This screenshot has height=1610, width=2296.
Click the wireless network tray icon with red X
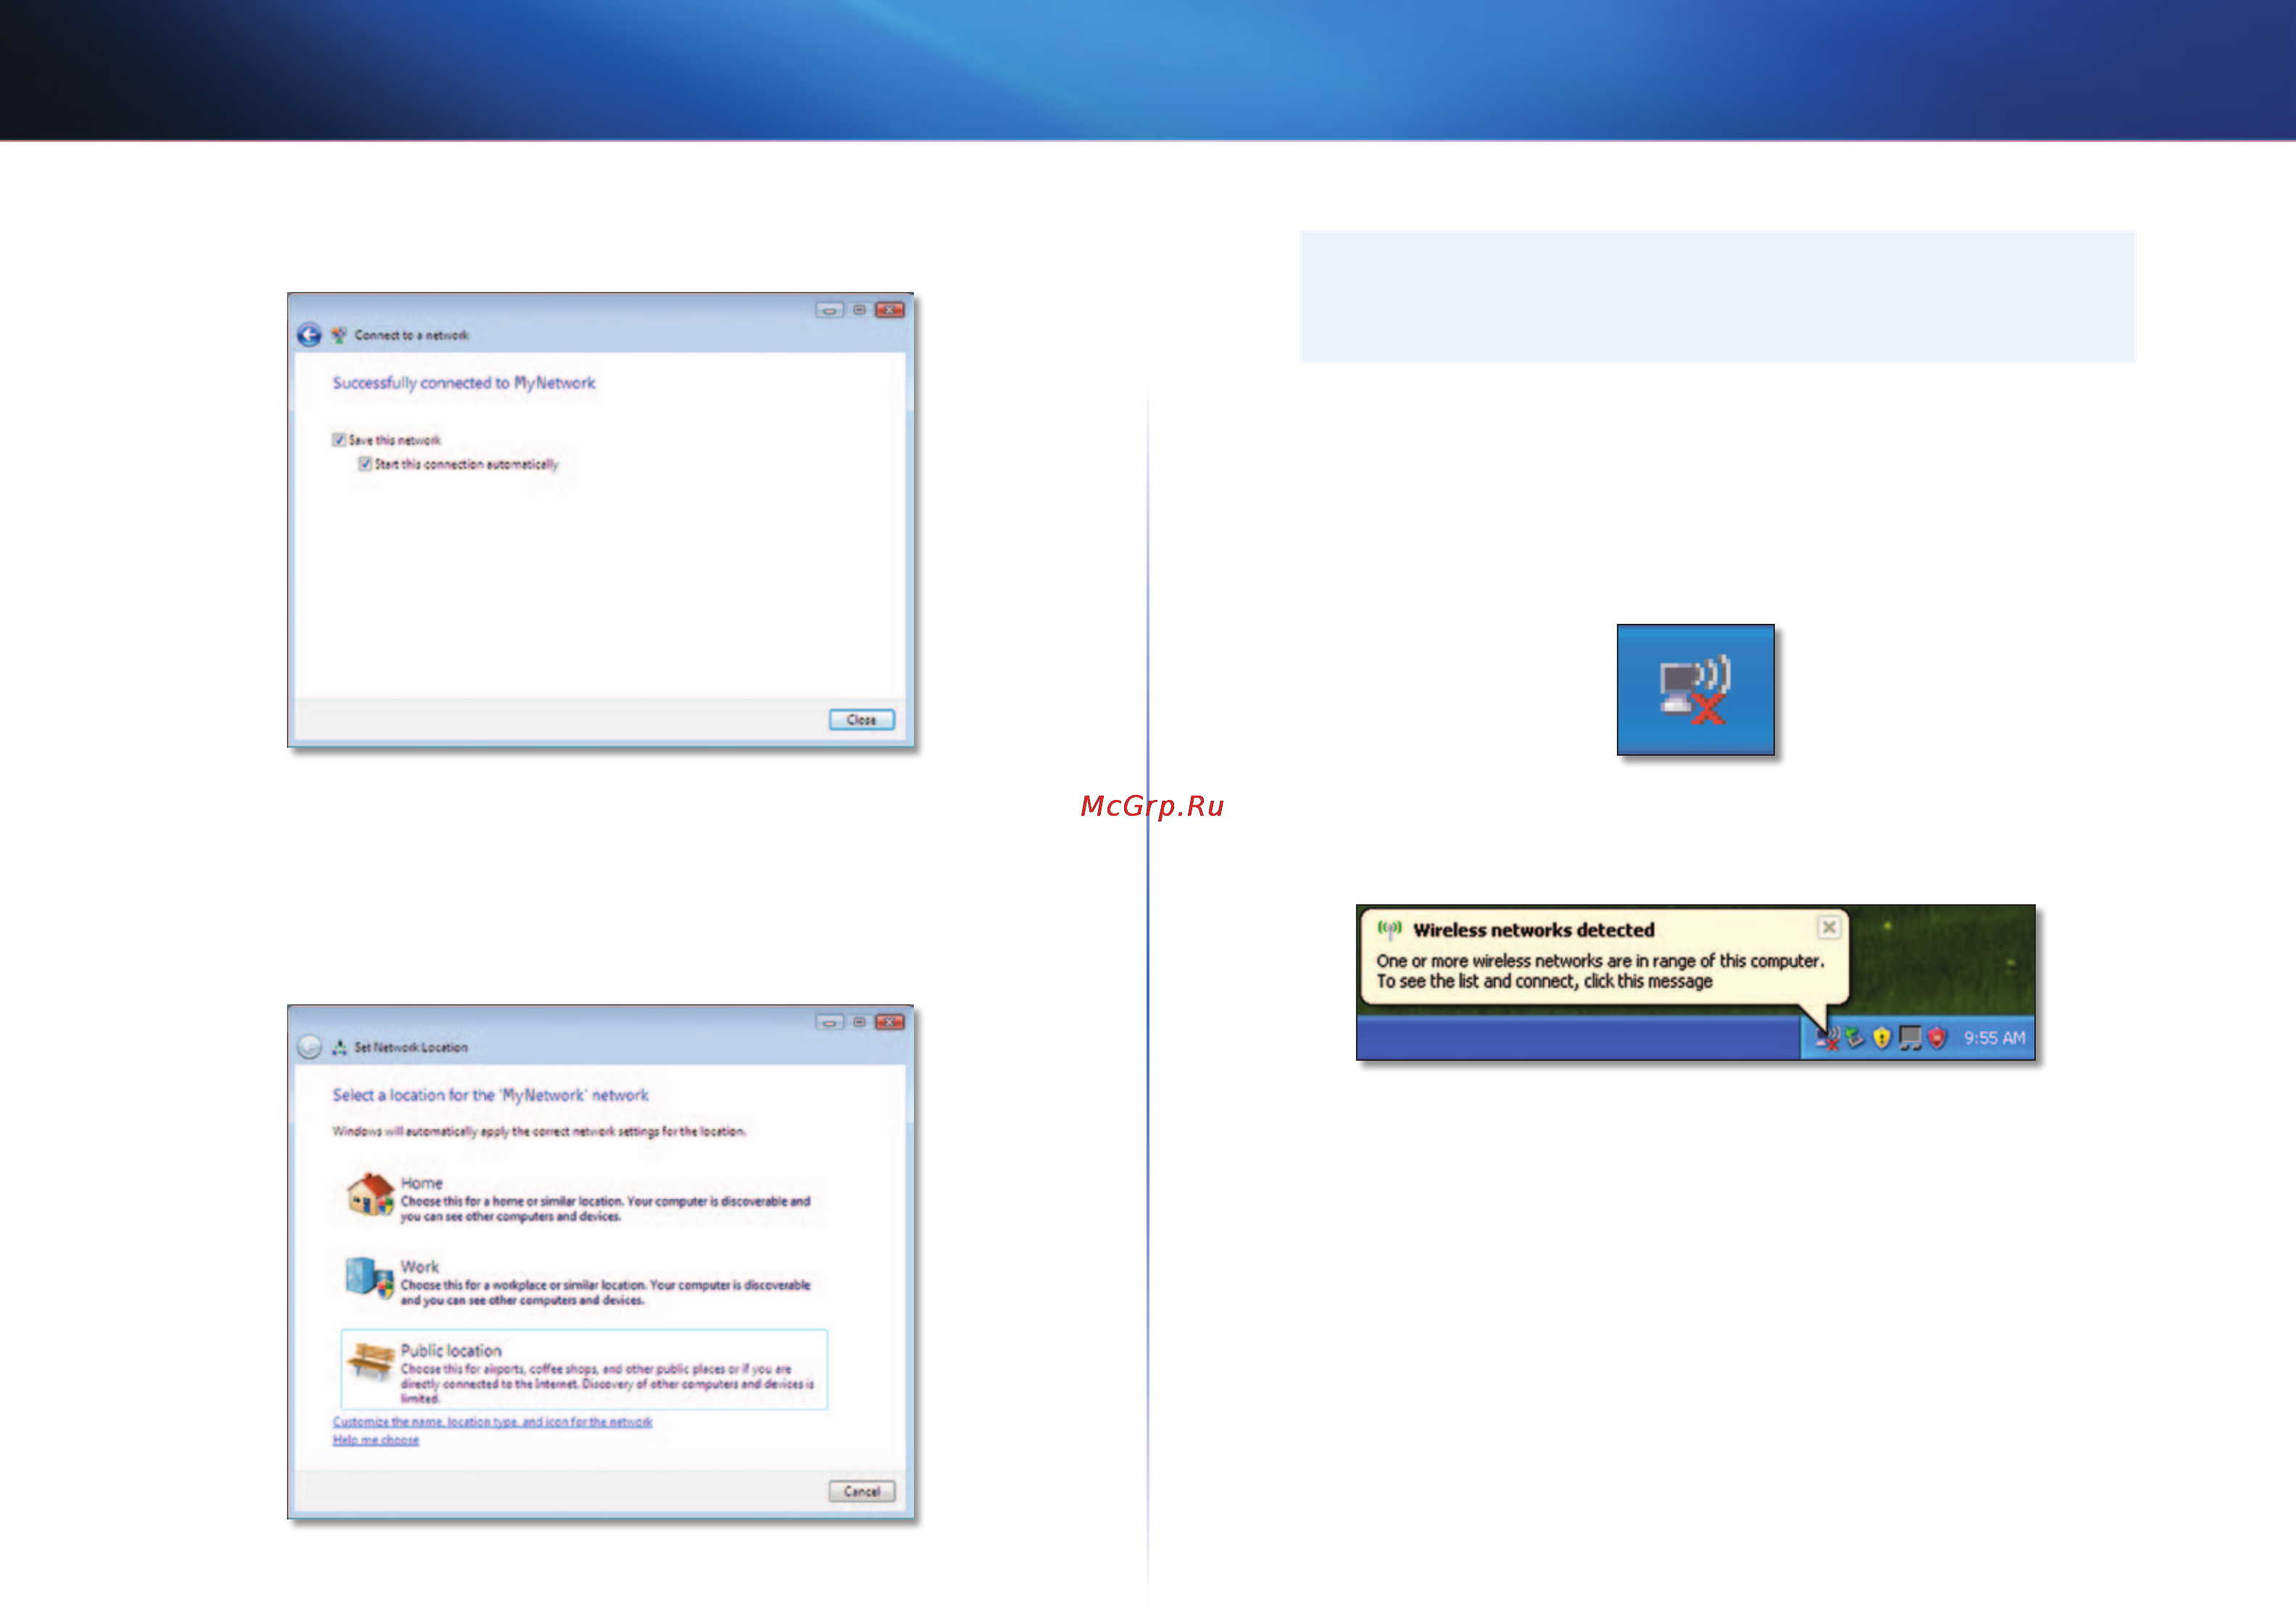(x=1827, y=1039)
